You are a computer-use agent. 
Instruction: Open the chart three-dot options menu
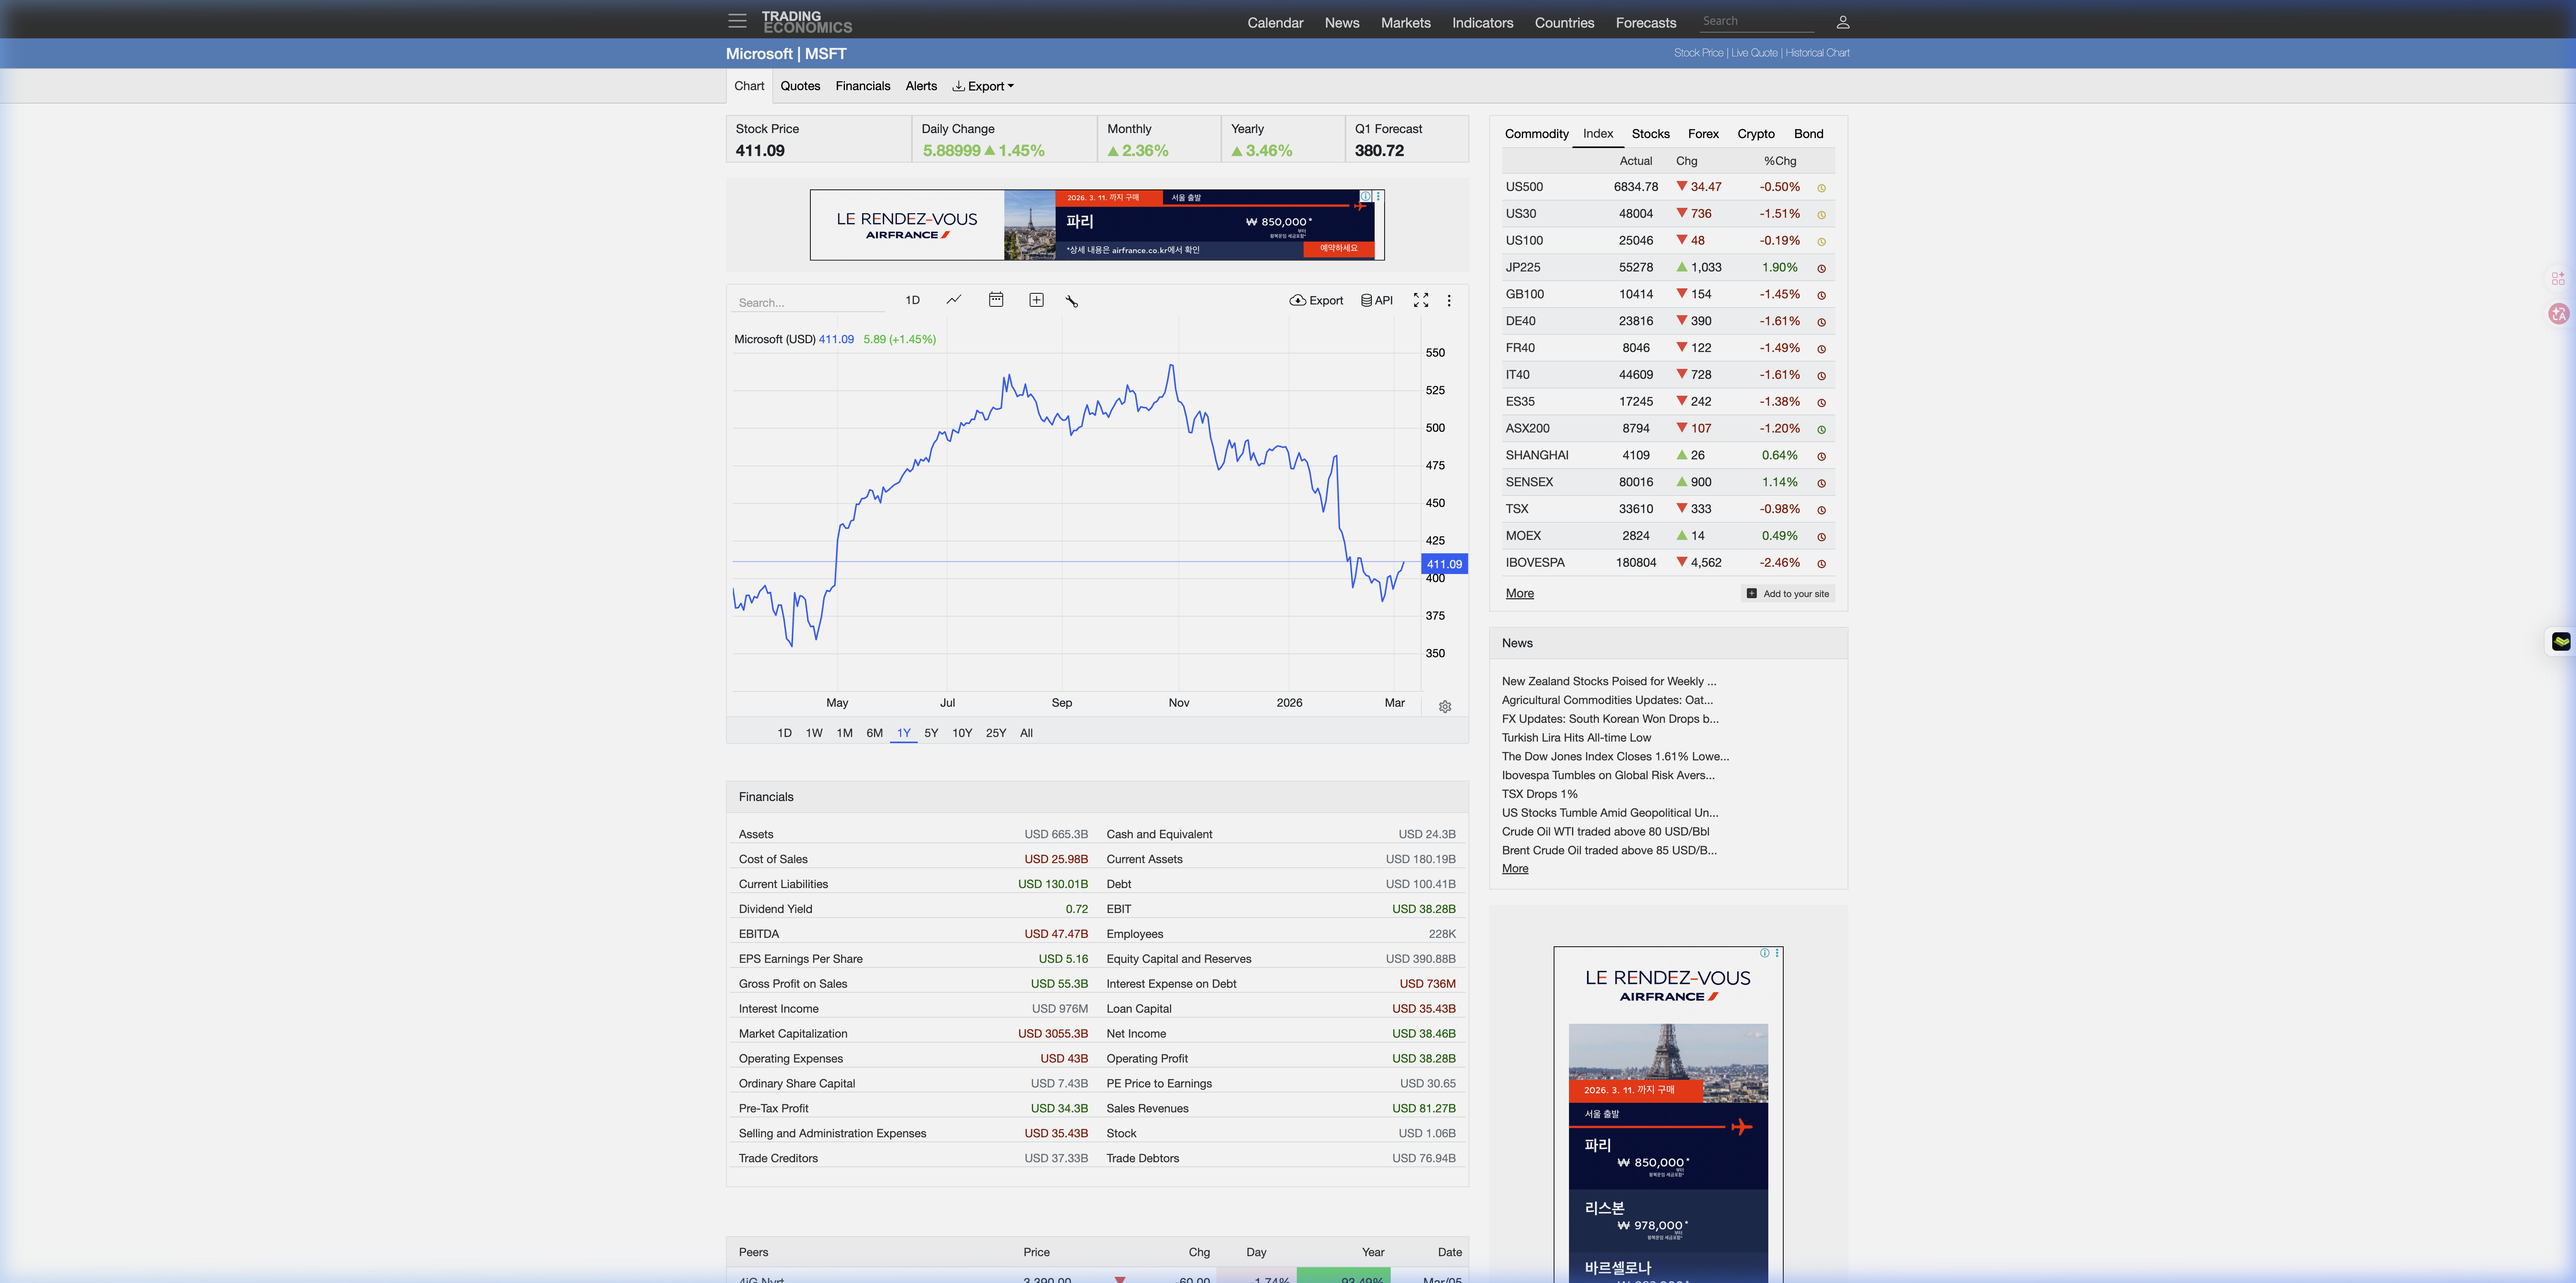tap(1449, 300)
